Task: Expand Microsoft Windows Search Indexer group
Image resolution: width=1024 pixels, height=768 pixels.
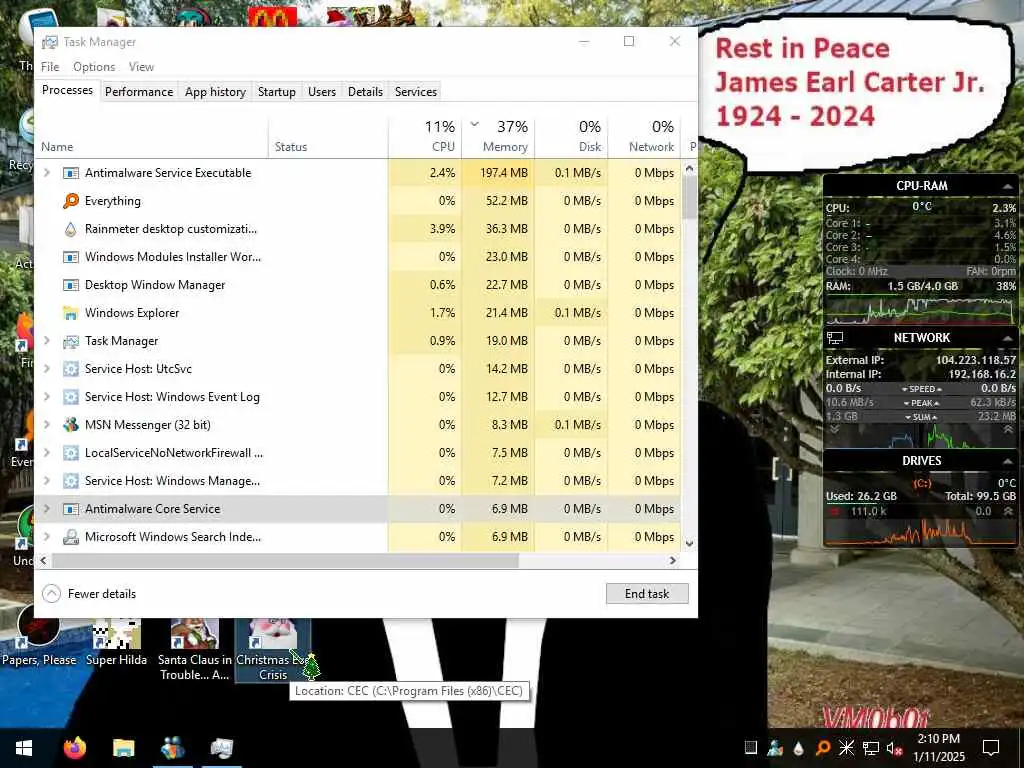Action: point(46,537)
